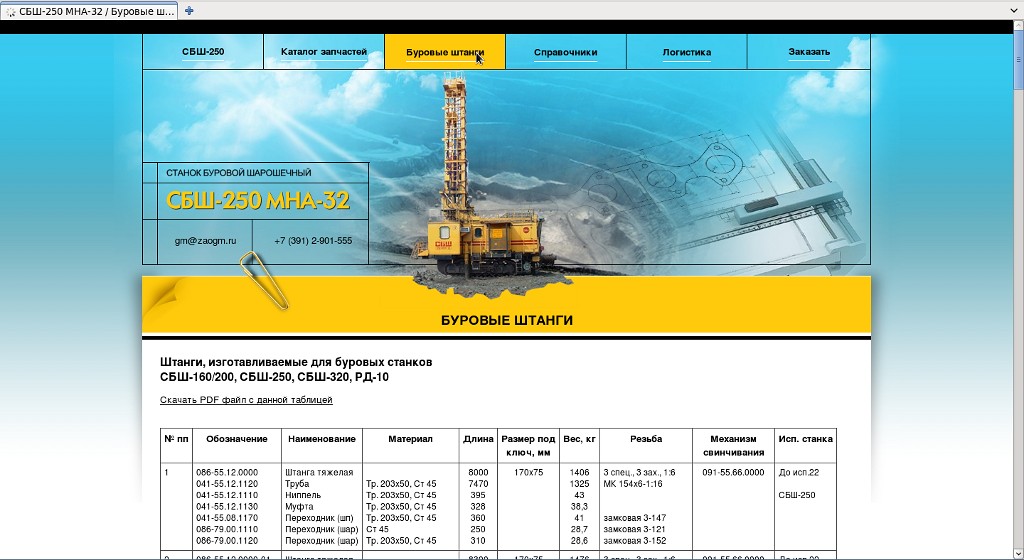
Task: Go to Справочники in navigation bar
Action: (x=566, y=52)
